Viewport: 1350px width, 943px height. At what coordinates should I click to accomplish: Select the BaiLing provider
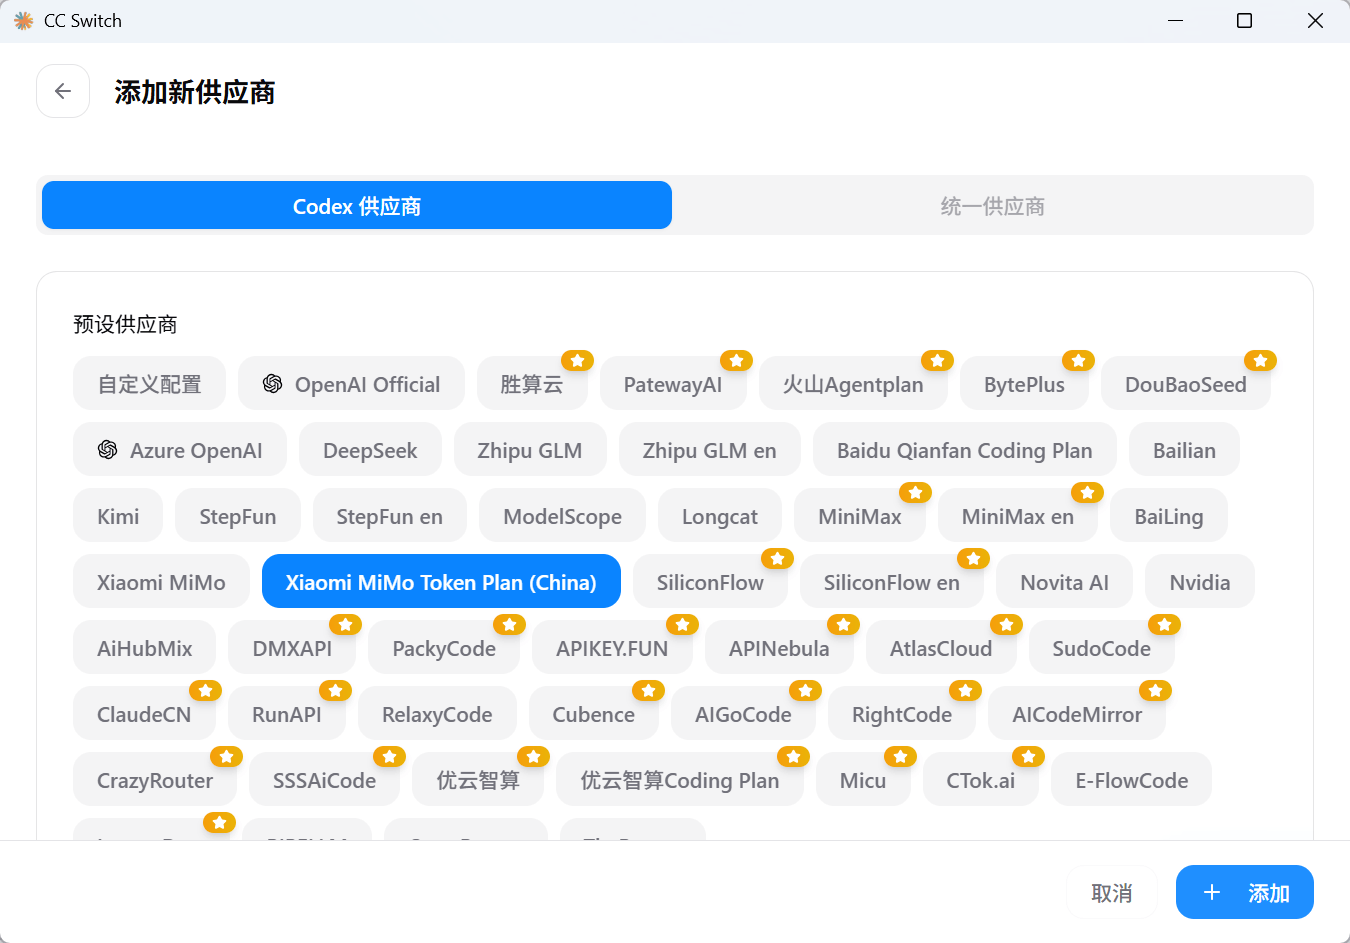(x=1169, y=516)
